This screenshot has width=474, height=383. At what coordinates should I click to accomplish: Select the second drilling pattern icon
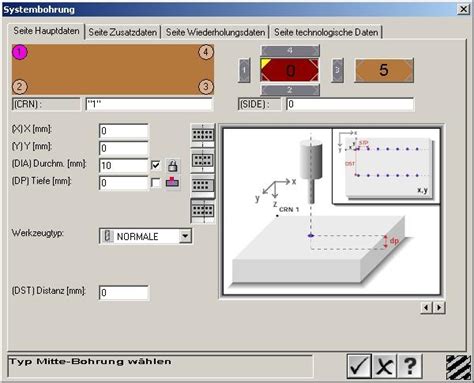click(203, 161)
